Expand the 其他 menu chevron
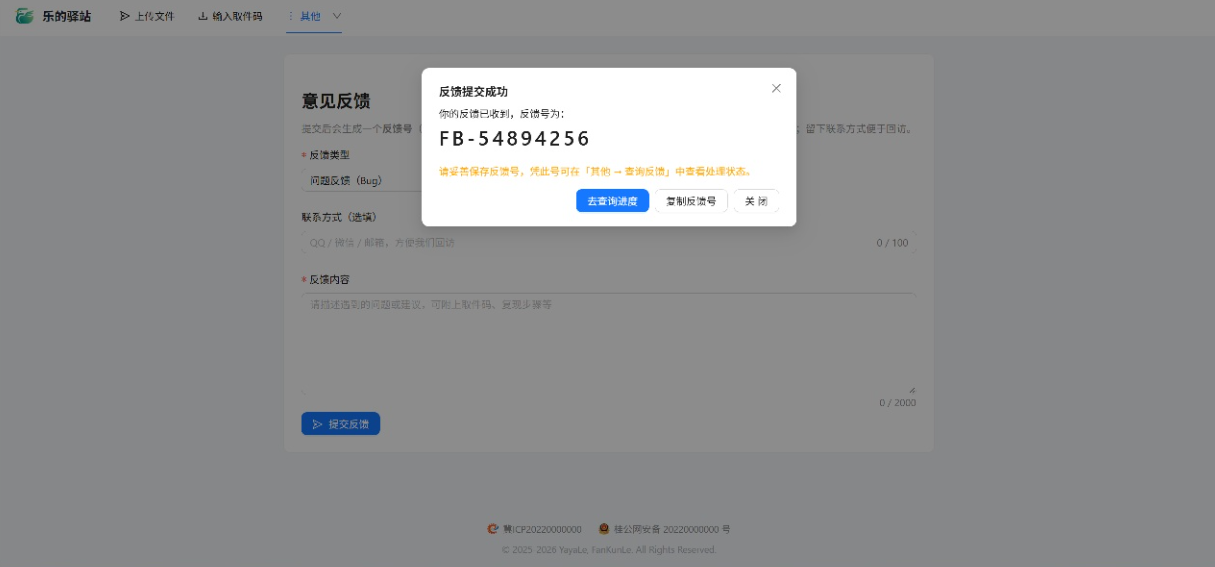Screen dimensions: 1215x567 (336, 16)
